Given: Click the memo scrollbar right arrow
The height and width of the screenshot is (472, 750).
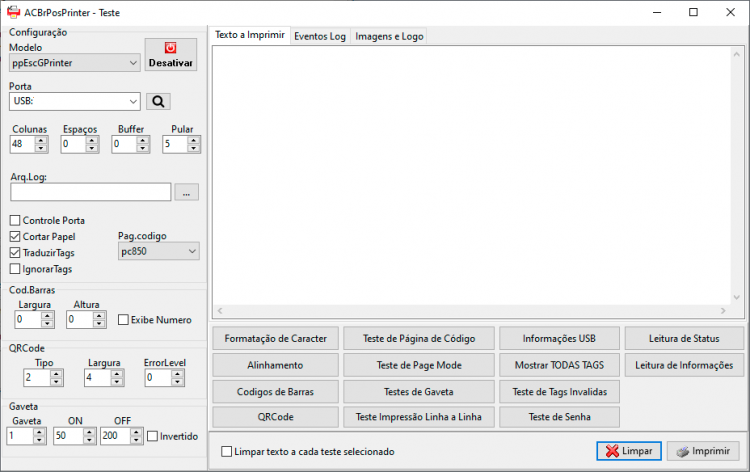Looking at the screenshot, I should [723, 311].
